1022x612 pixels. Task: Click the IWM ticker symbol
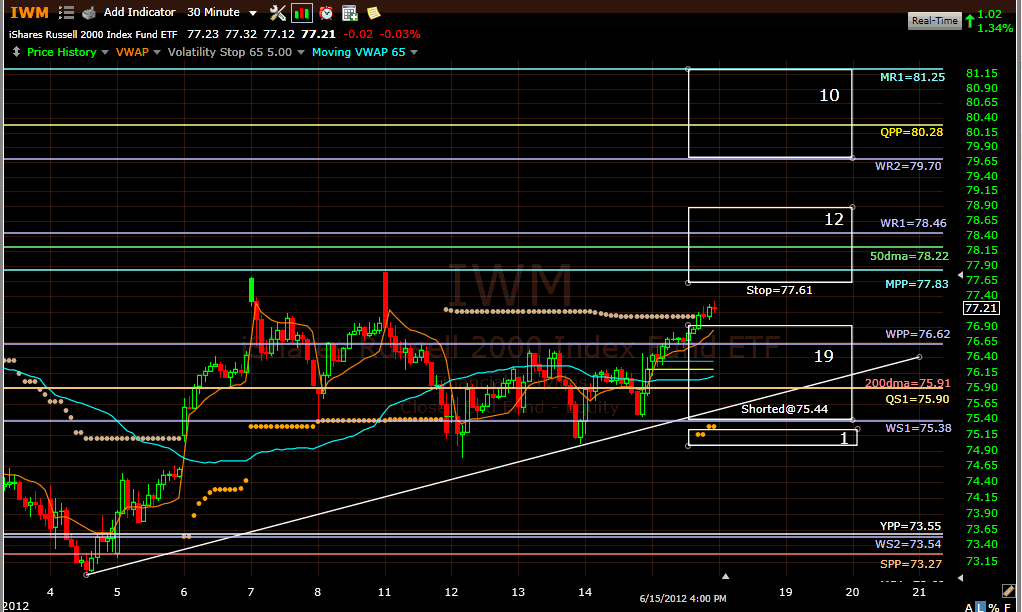(x=29, y=12)
